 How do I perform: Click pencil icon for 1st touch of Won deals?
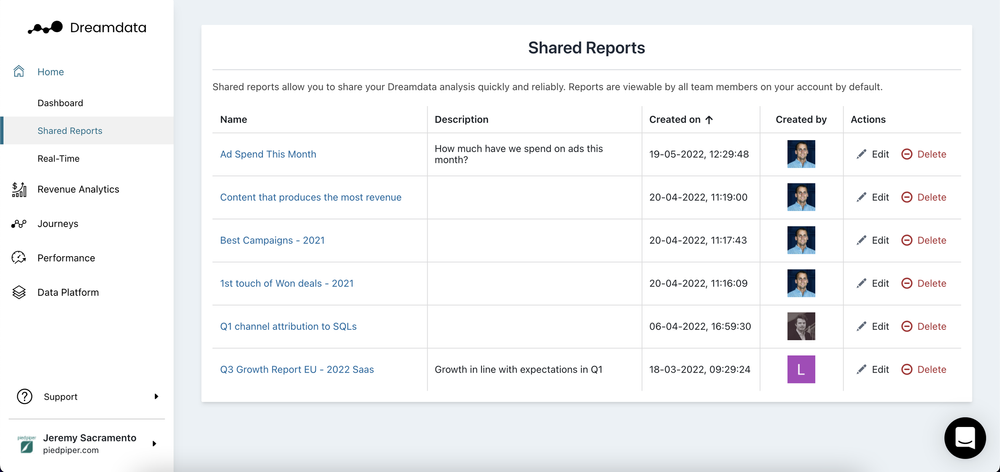[x=862, y=283]
